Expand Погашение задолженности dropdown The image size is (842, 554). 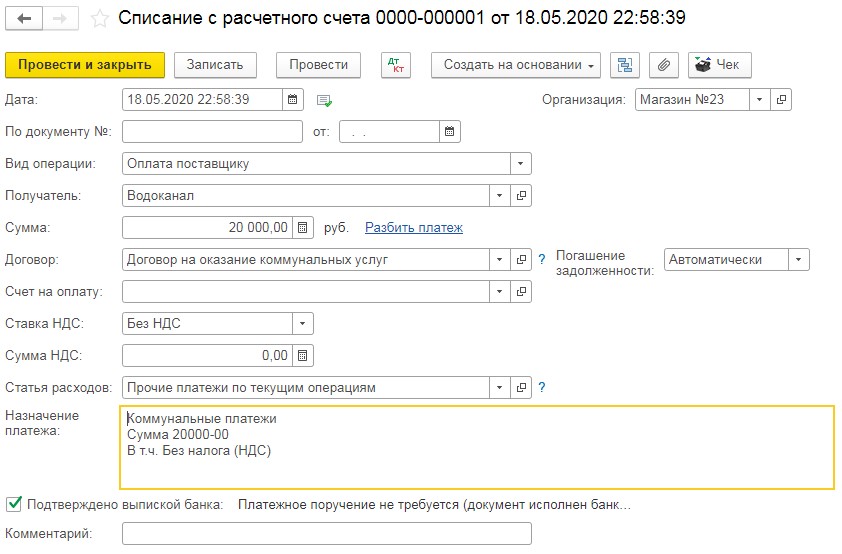tap(798, 259)
